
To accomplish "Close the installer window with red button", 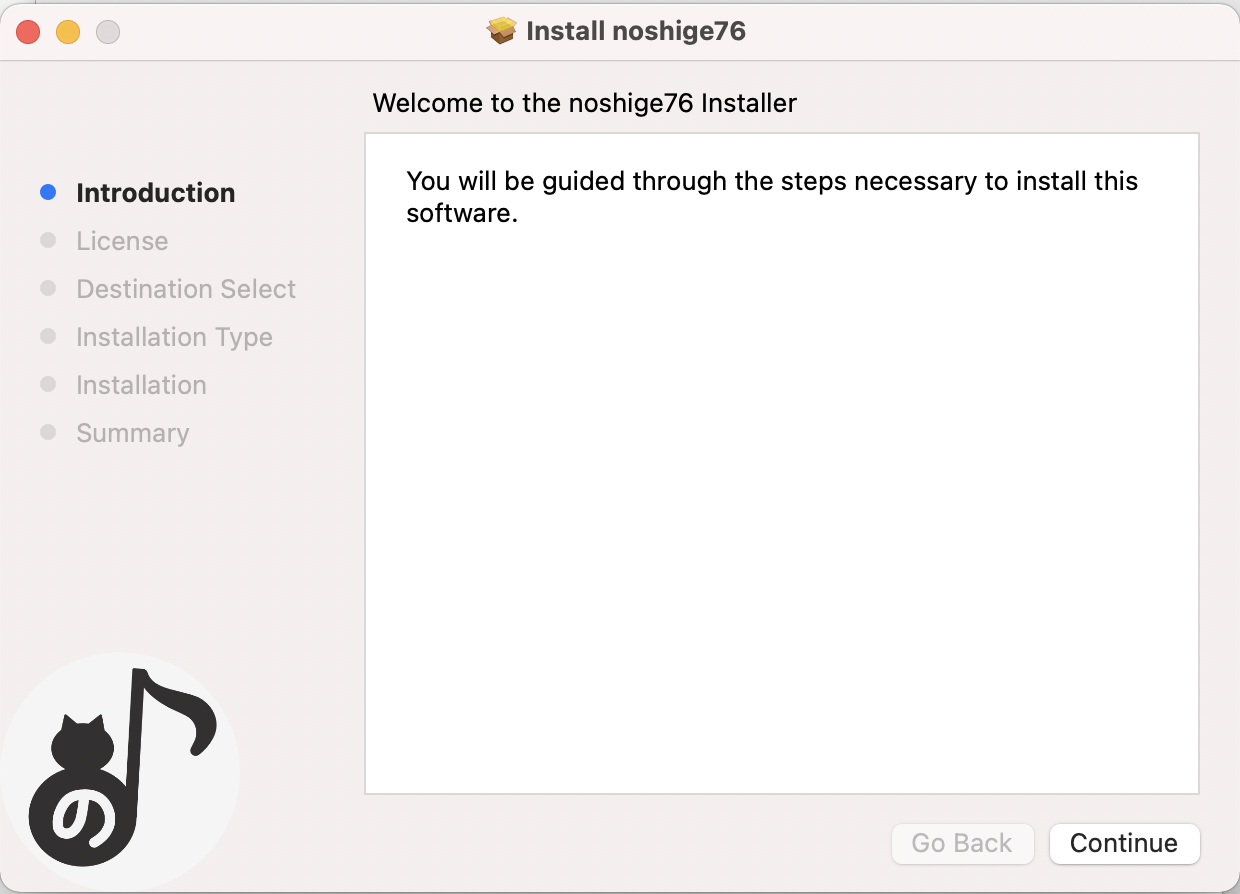I will 28,32.
